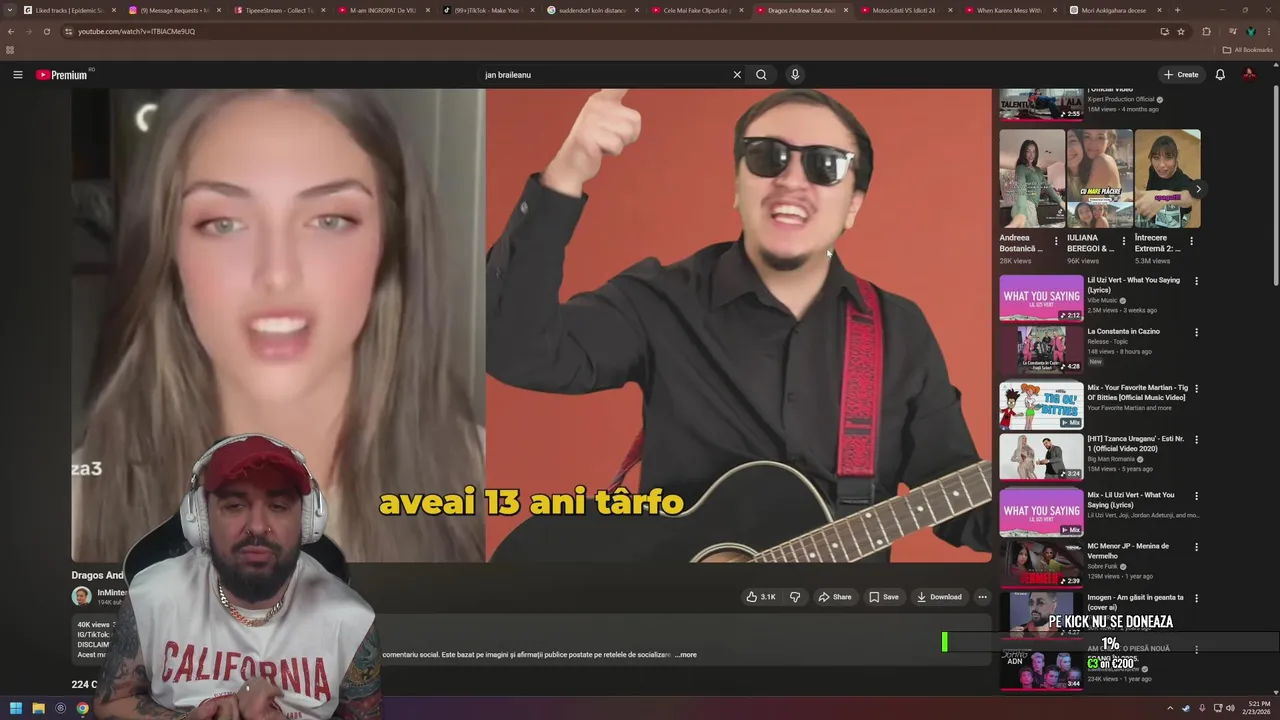Click the taskbar clock showing 5:21 PM

[x=1257, y=708]
